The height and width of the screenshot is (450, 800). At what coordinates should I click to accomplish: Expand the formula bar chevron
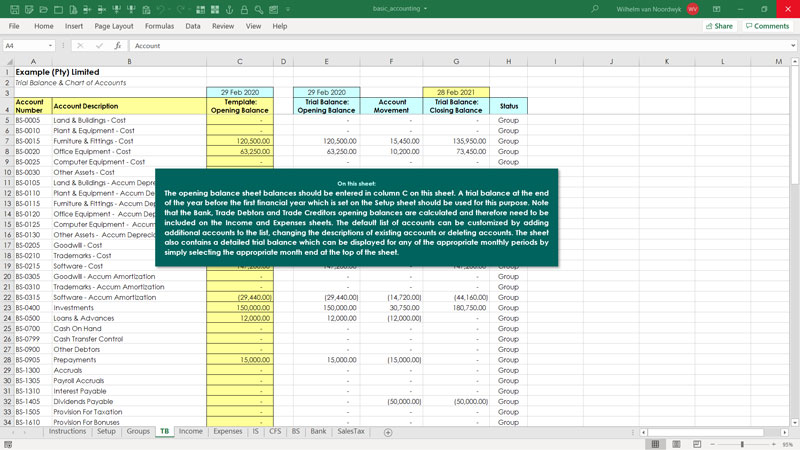point(793,45)
